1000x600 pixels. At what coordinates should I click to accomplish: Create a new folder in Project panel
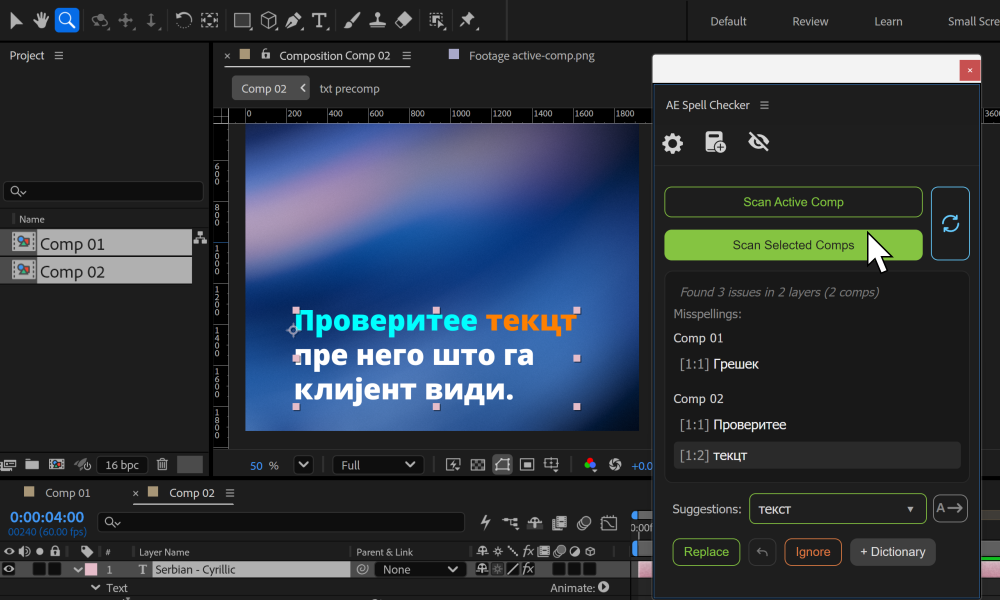[32, 464]
